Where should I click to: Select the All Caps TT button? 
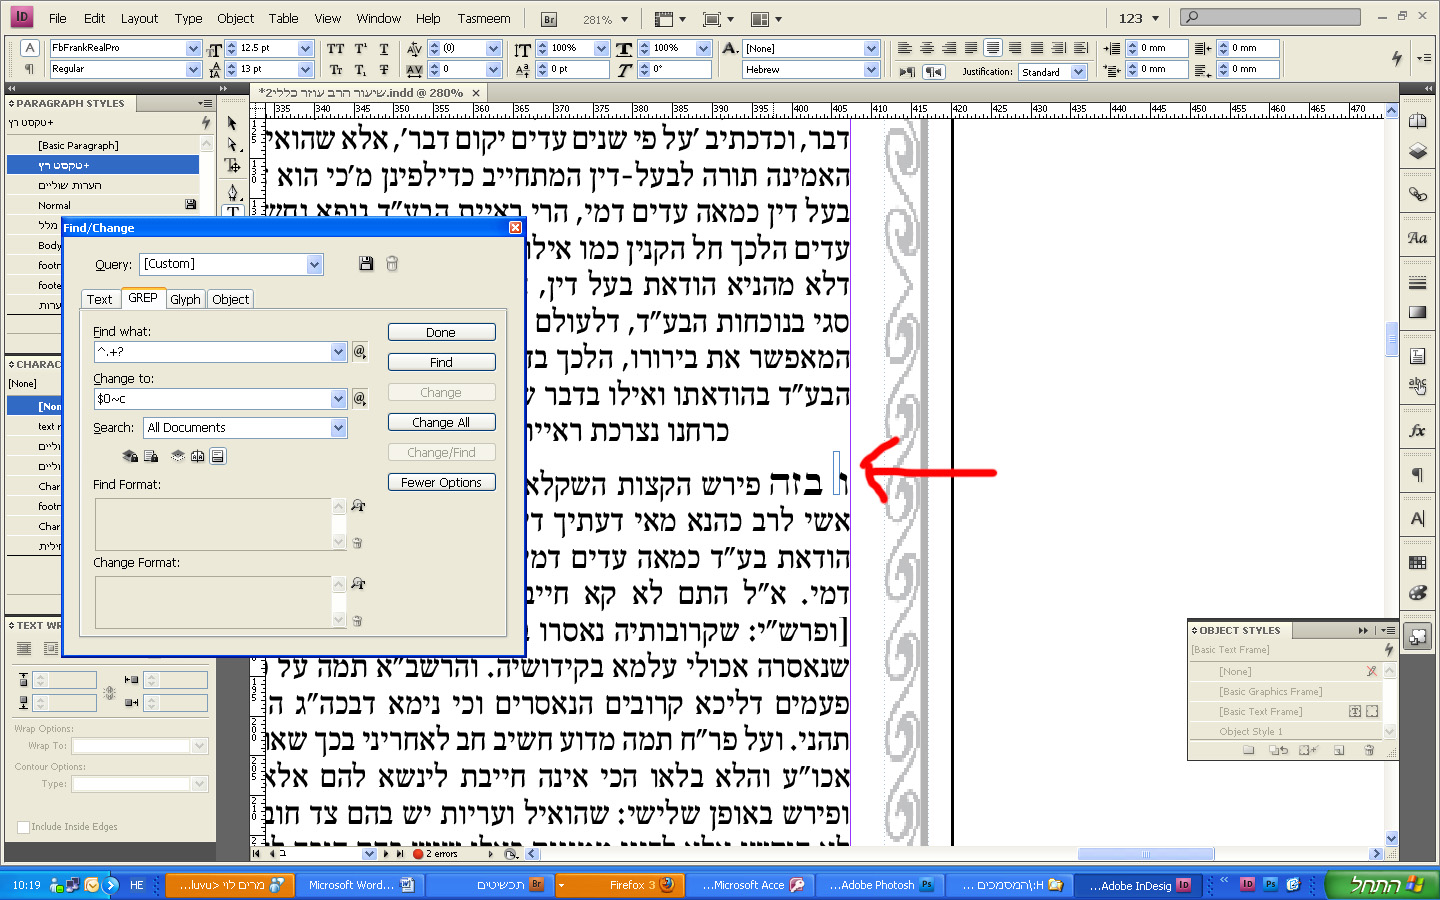tap(336, 48)
